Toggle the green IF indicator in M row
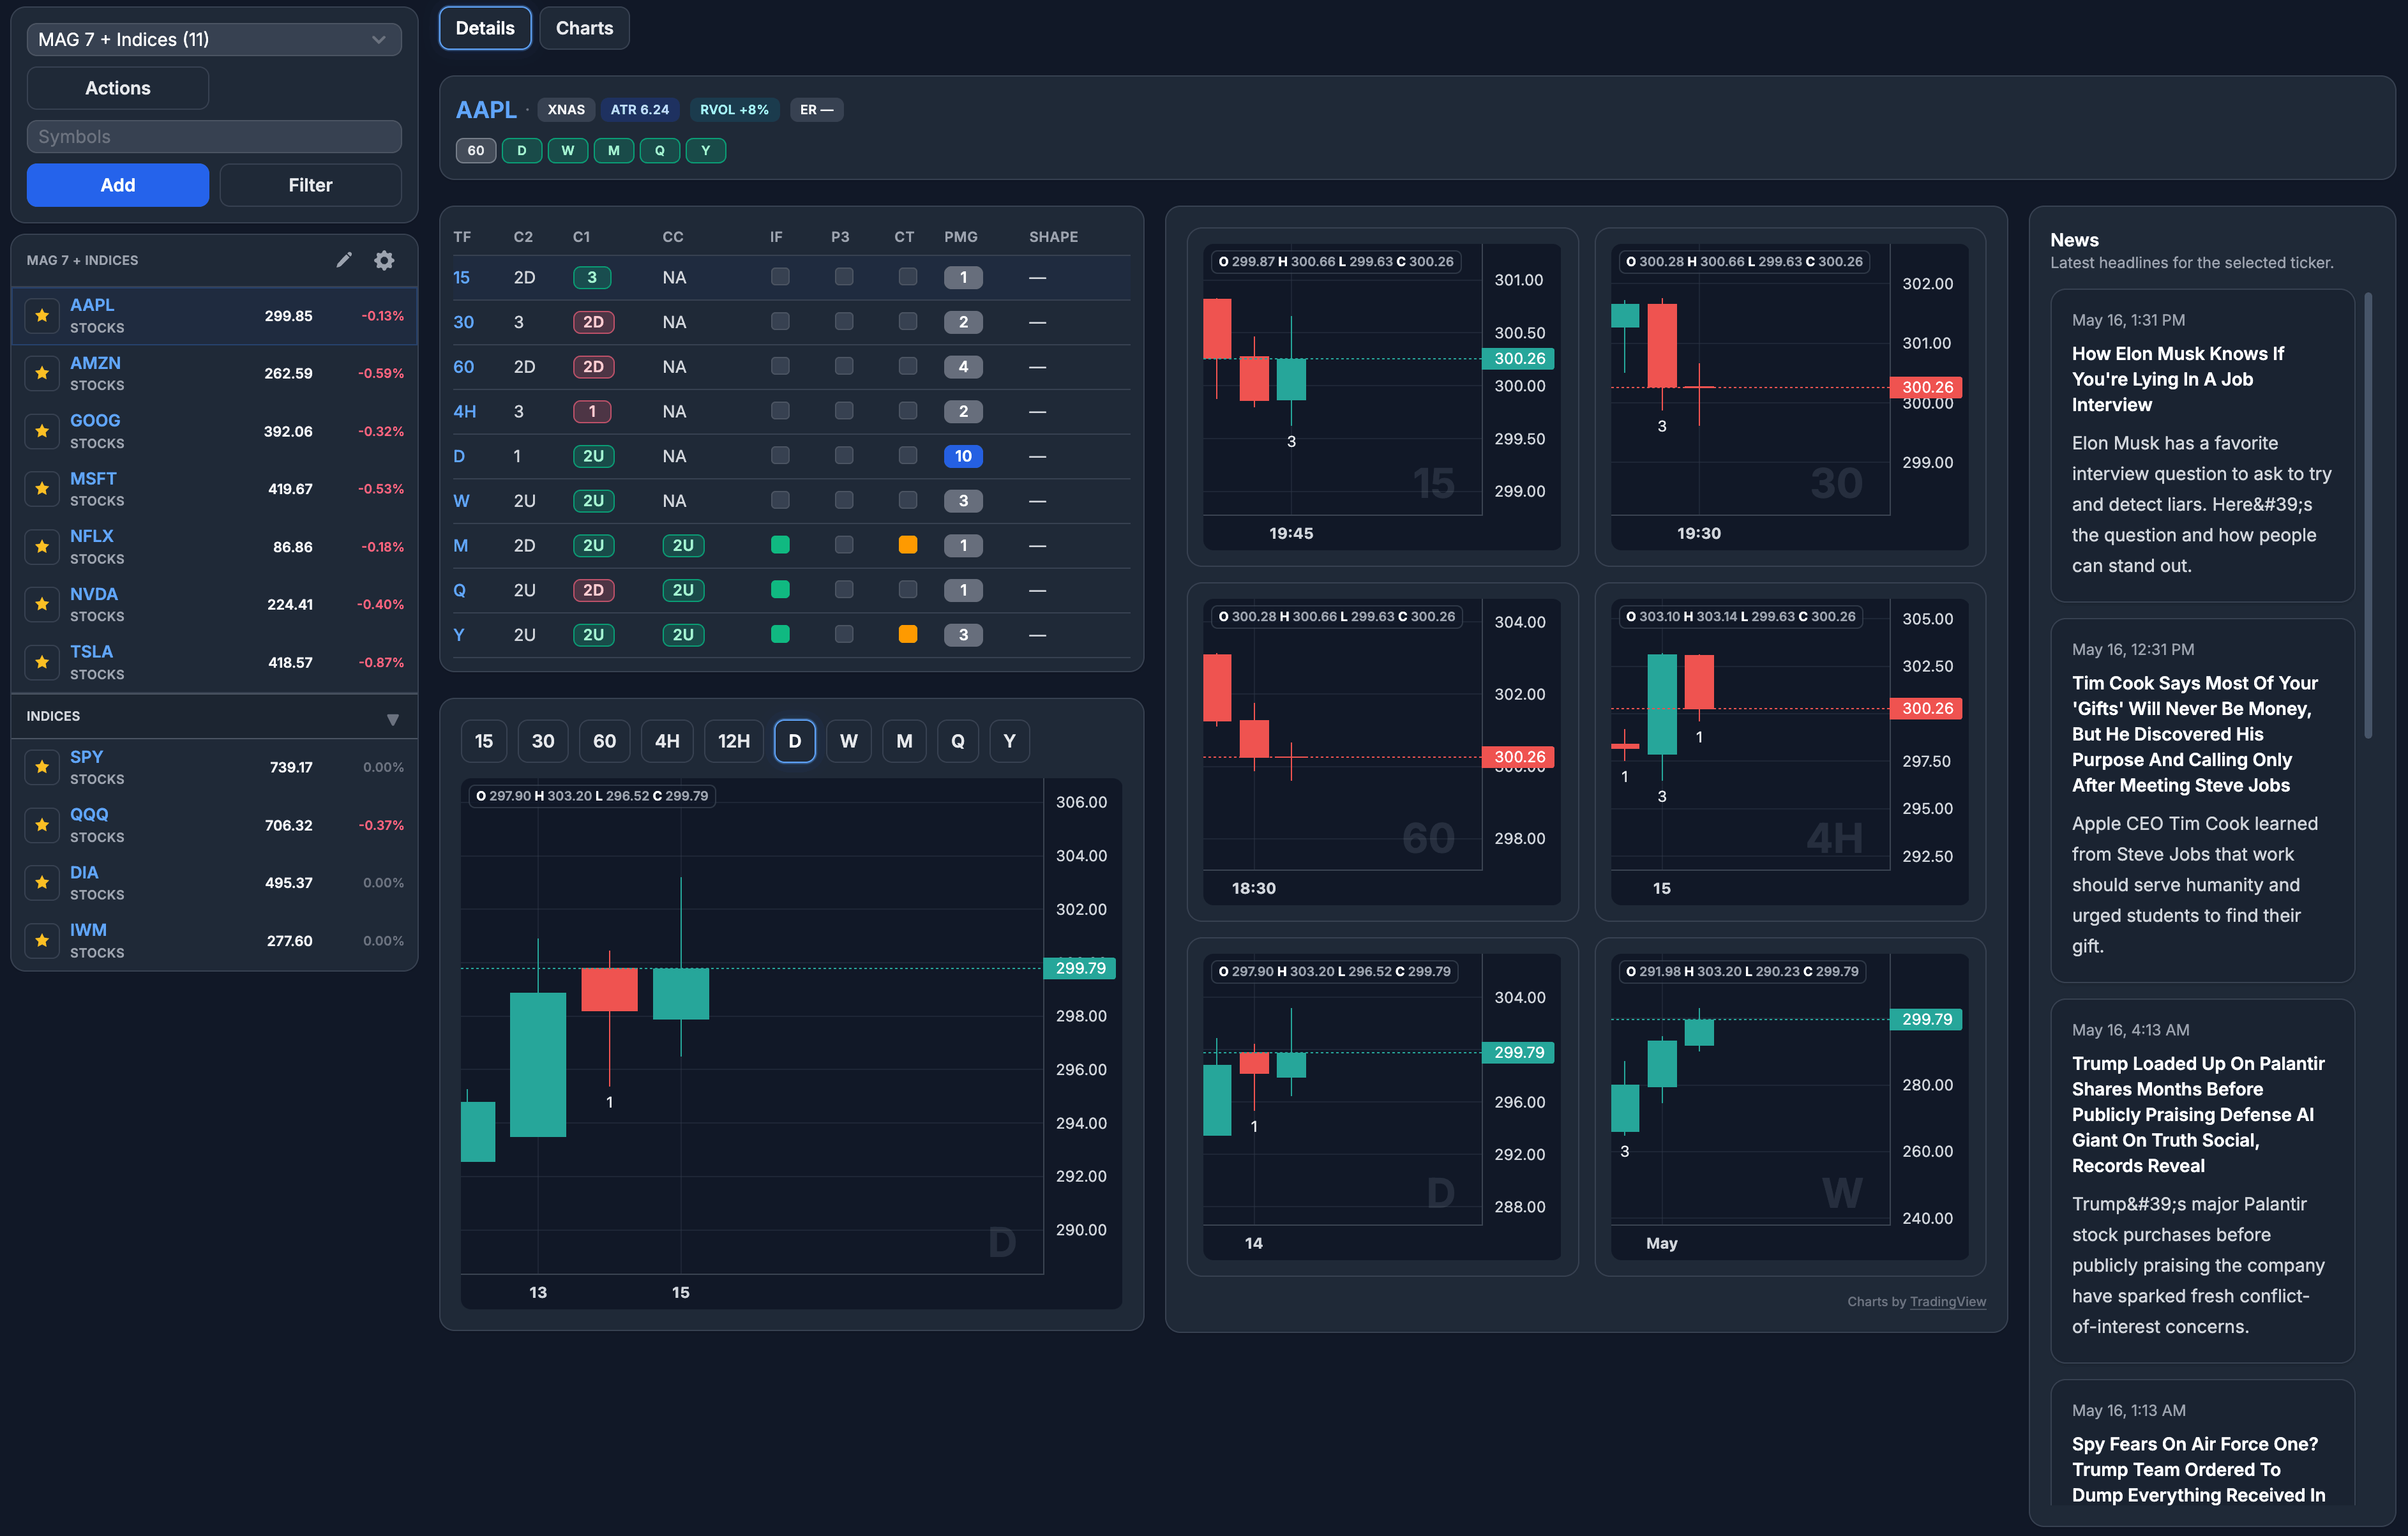 [x=780, y=545]
